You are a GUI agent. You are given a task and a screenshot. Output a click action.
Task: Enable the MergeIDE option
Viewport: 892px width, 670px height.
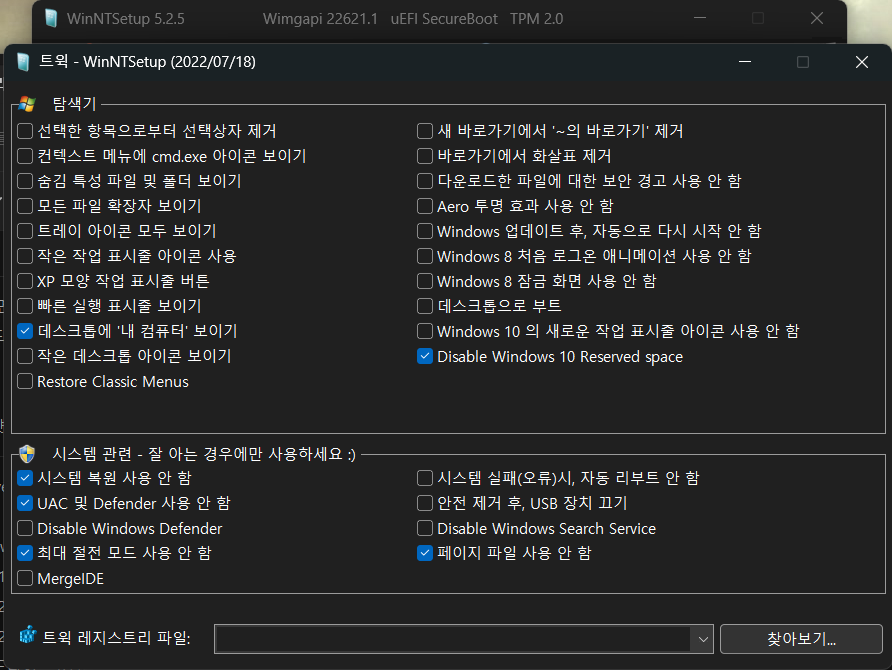point(25,578)
